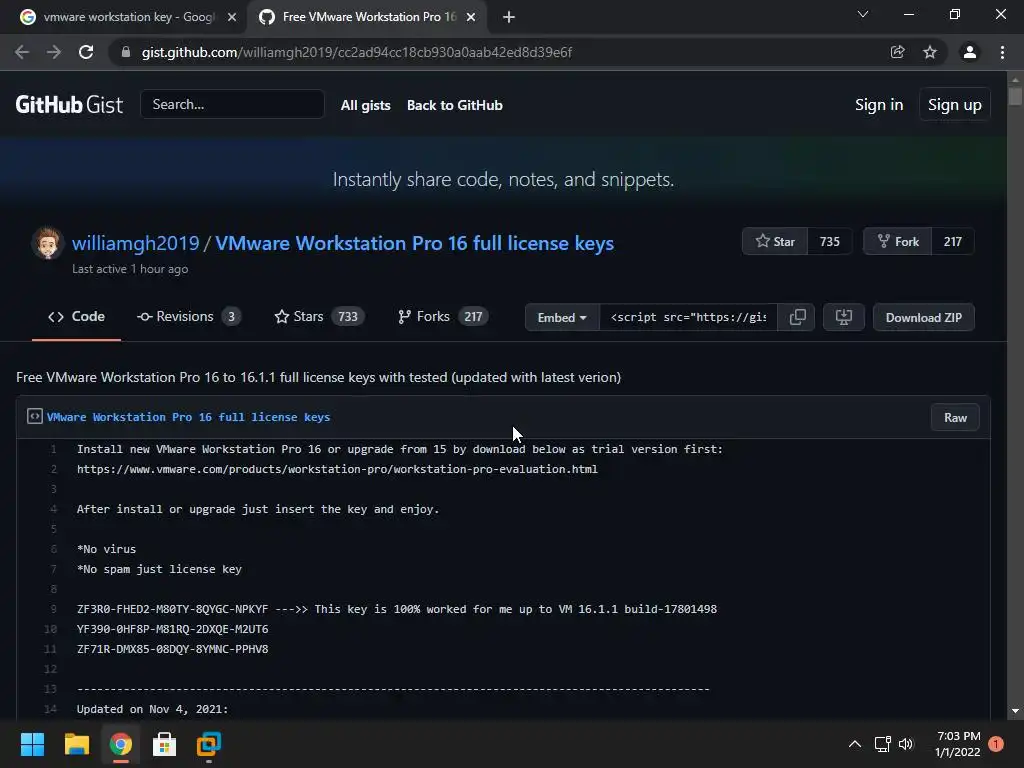Image resolution: width=1024 pixels, height=768 pixels.
Task: Open the Chrome profile icon
Action: [x=970, y=52]
